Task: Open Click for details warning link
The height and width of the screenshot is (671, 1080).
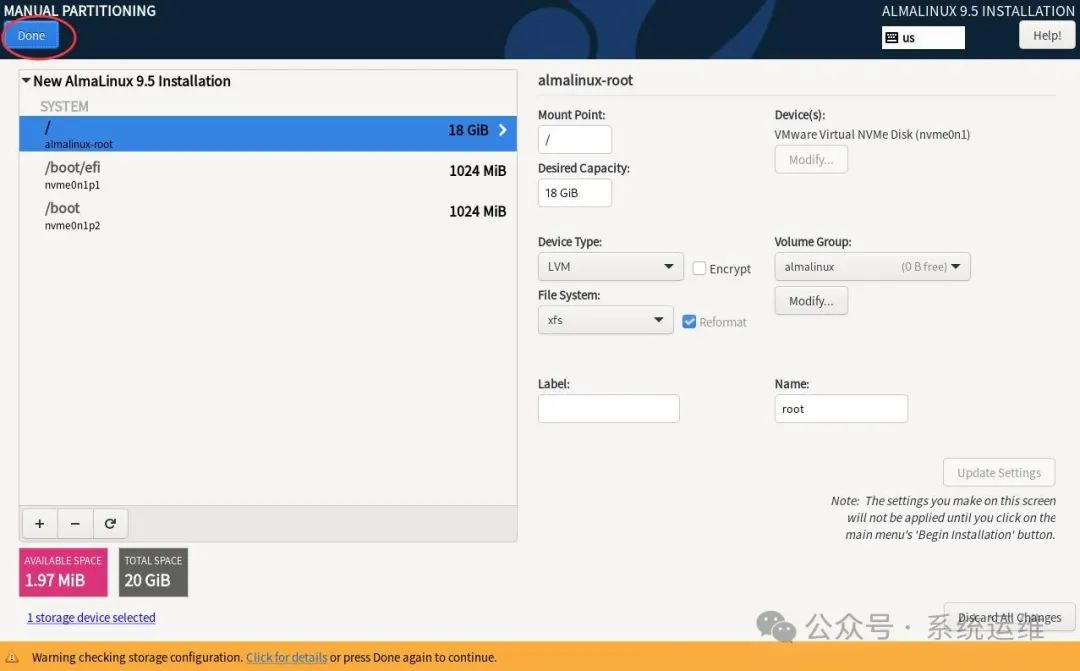Action: click(287, 657)
